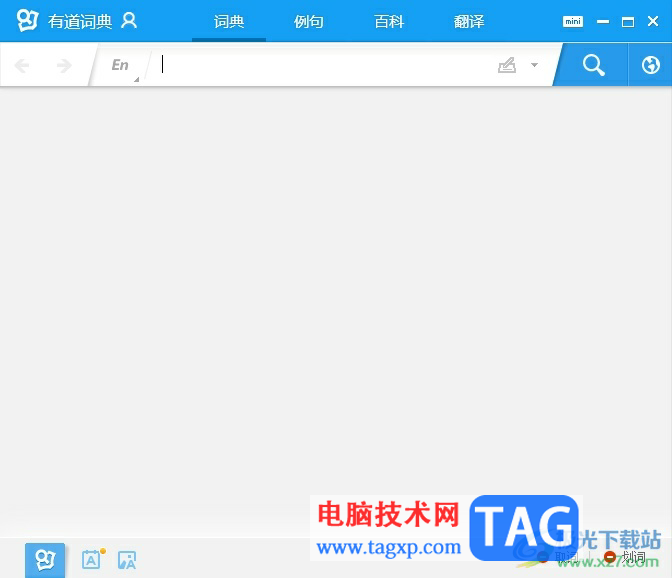Minimize the Youdao dictionary window

point(603,21)
